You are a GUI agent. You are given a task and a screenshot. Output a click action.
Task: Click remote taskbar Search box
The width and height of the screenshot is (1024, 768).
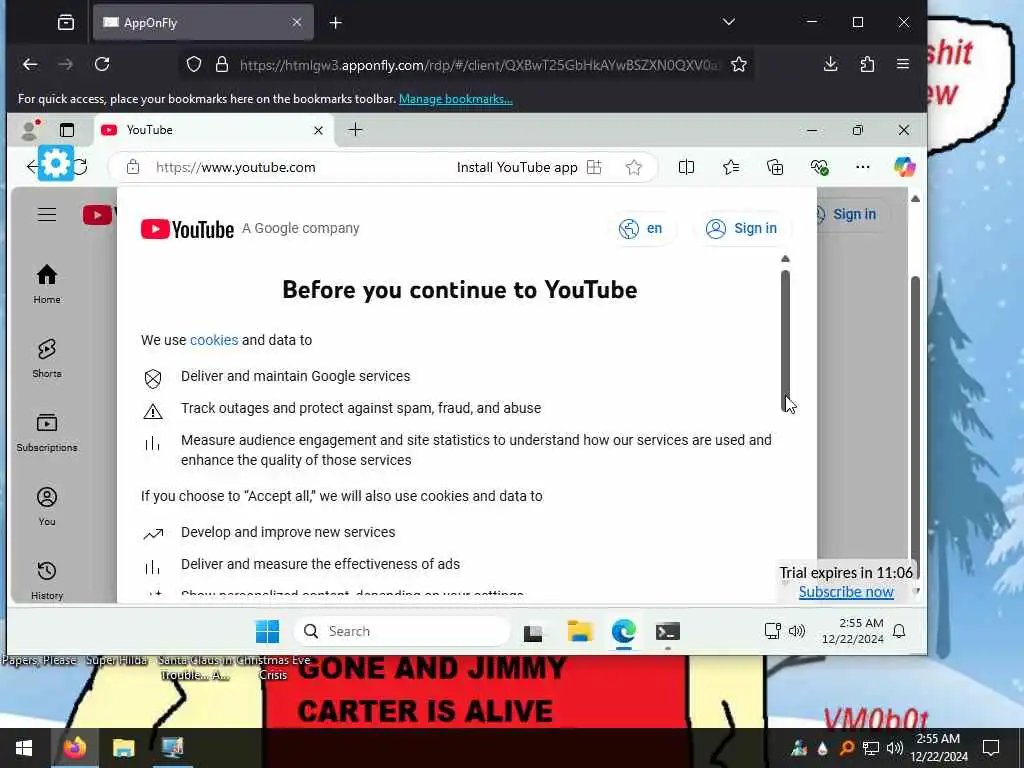coord(402,632)
